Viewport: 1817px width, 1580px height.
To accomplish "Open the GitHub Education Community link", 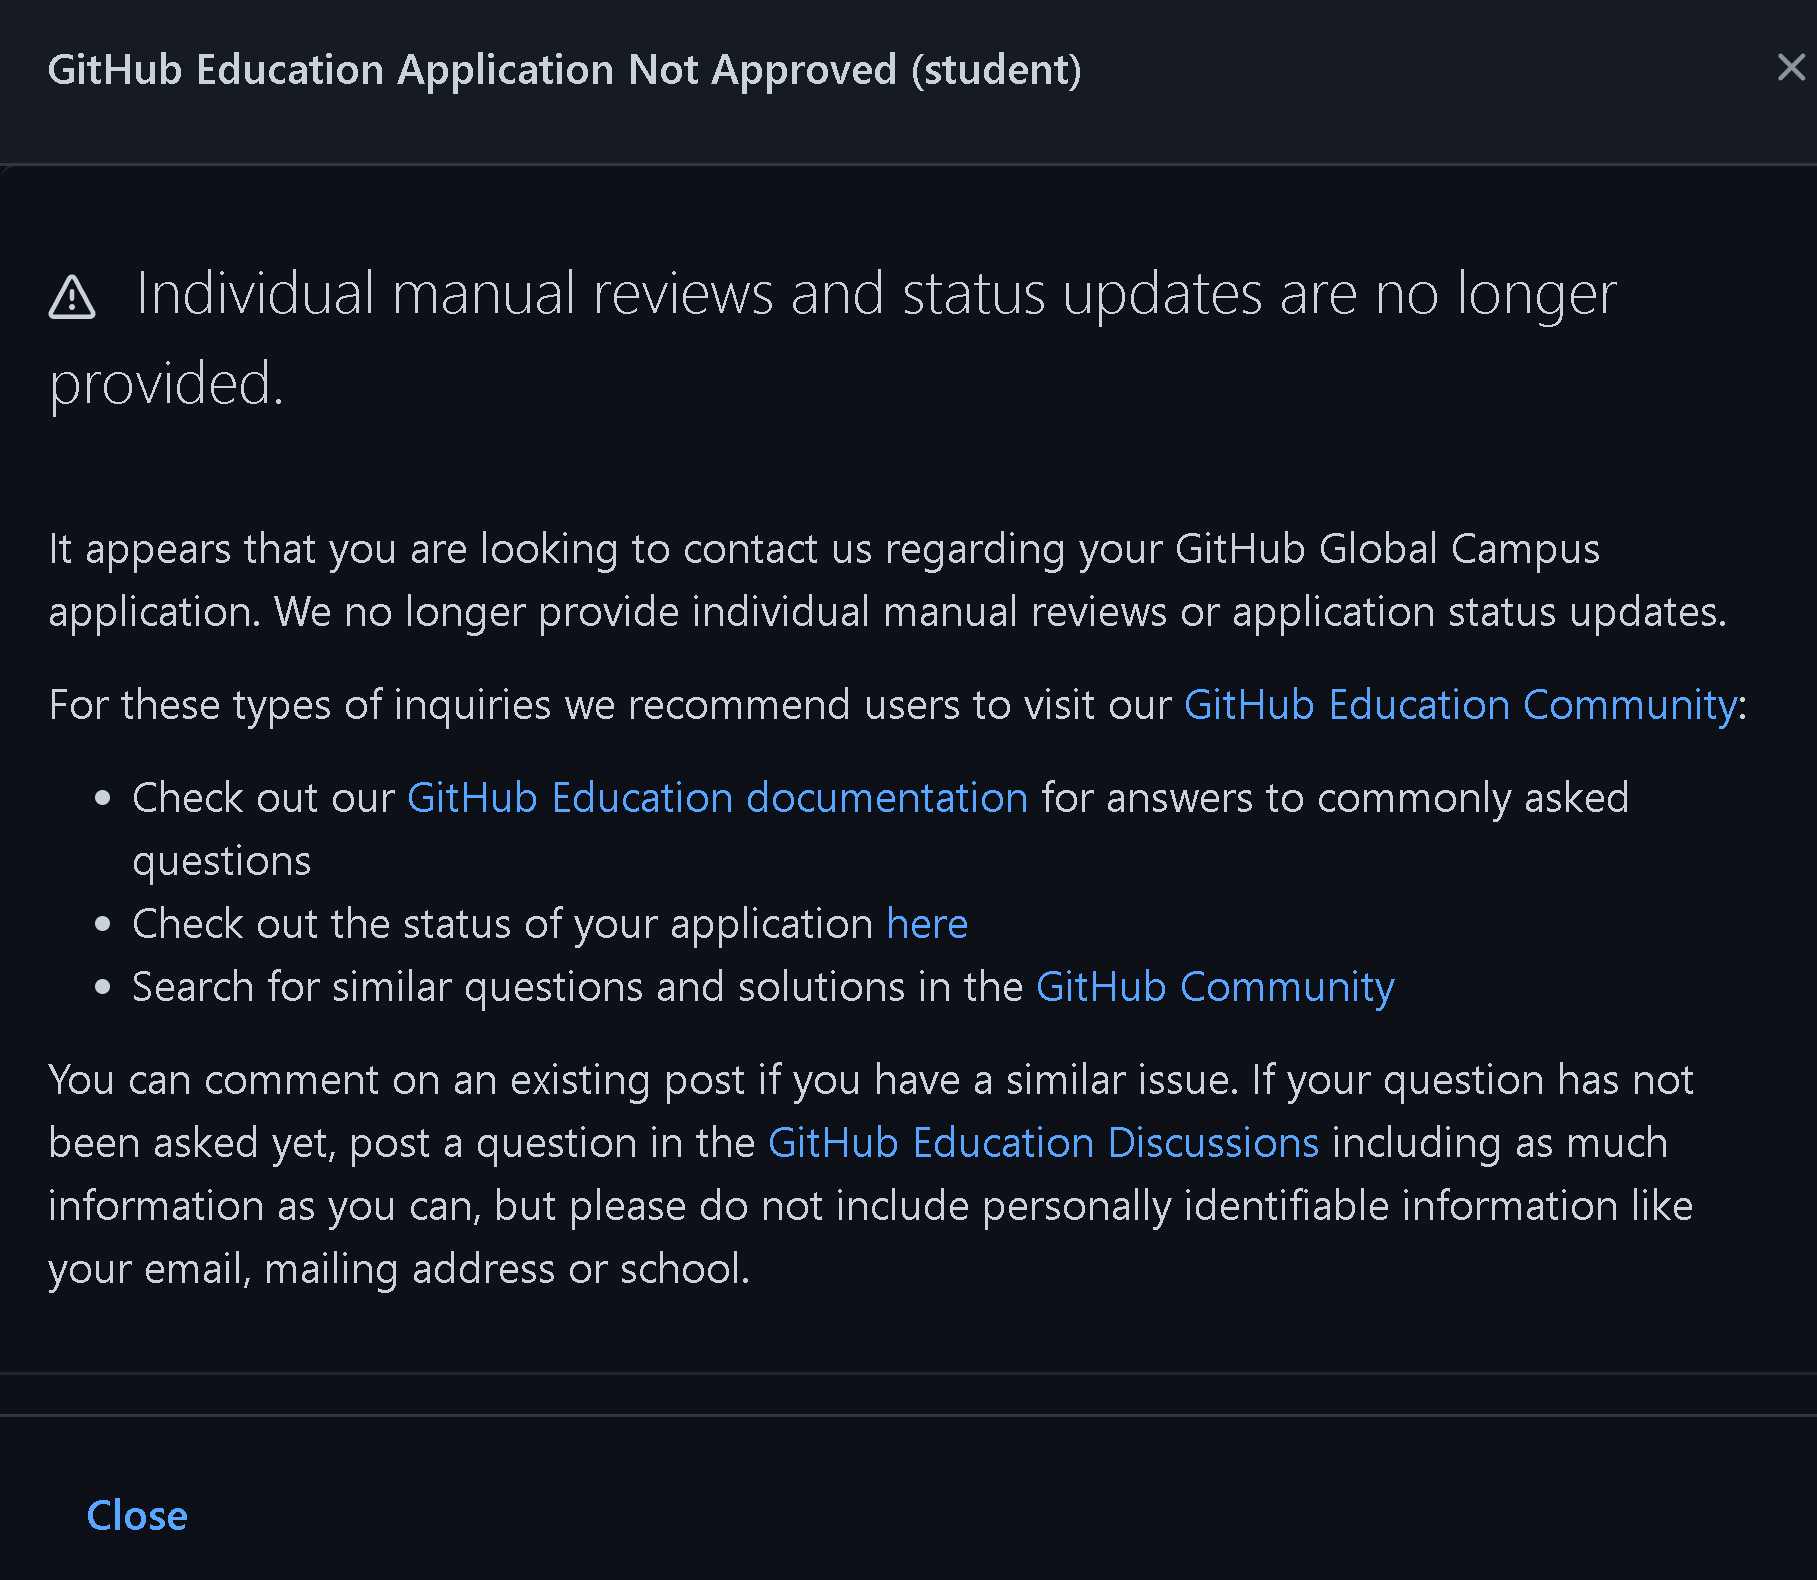I will pos(1462,704).
